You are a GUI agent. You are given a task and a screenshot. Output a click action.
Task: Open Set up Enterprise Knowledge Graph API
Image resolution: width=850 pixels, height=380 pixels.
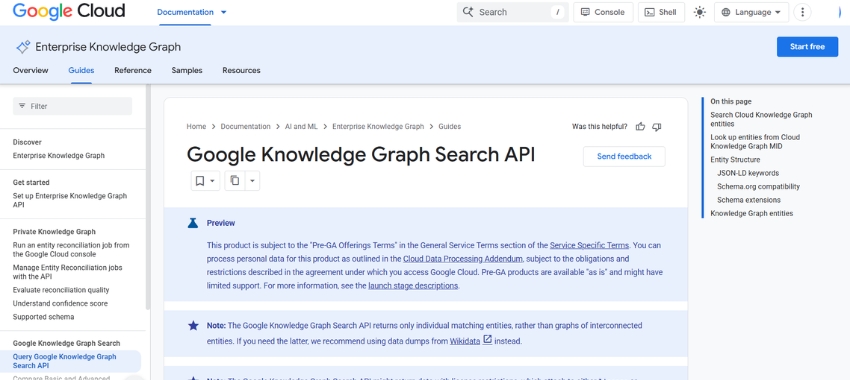(x=70, y=201)
